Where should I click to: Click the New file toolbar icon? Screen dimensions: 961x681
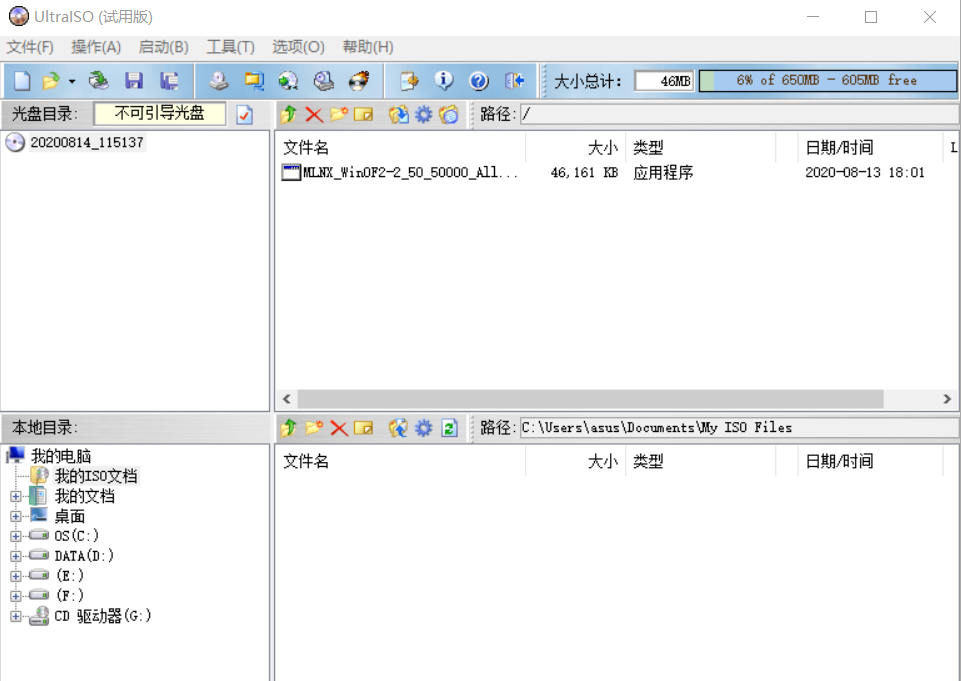pos(21,81)
